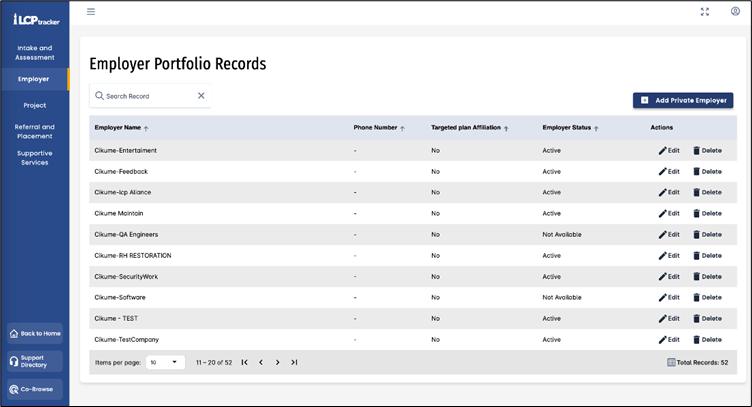The image size is (752, 407).
Task: Click the Employer Name column header
Action: [118, 128]
